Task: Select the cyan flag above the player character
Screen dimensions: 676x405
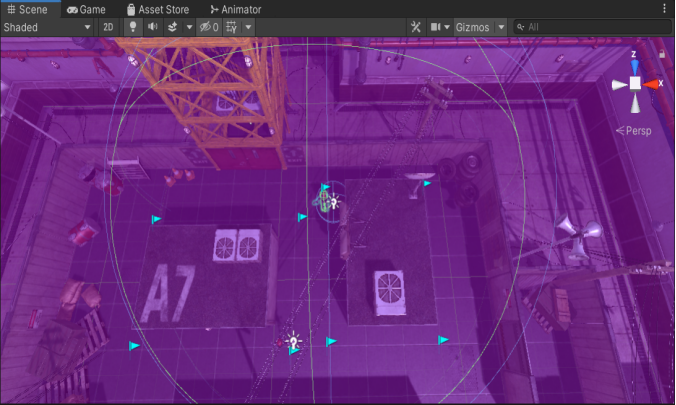Action: (325, 187)
